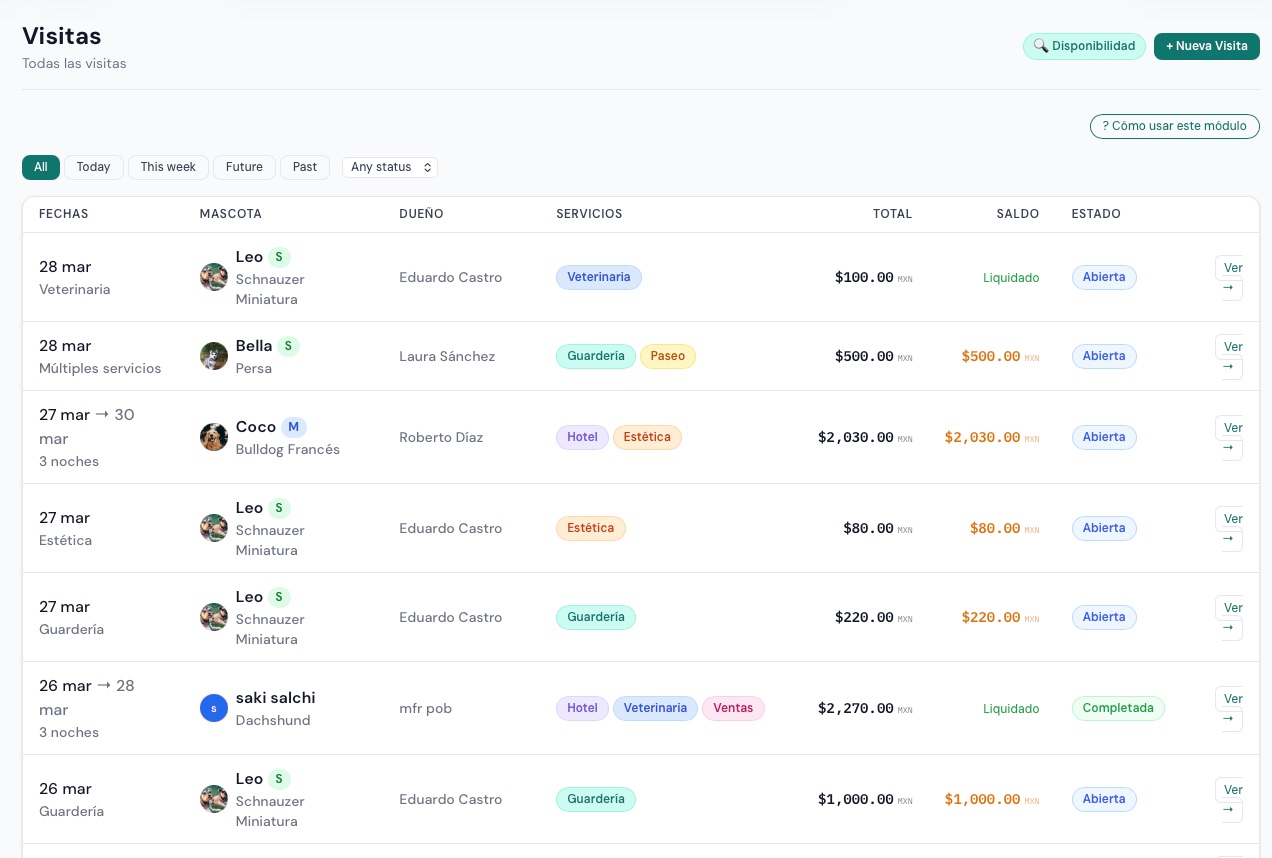The width and height of the screenshot is (1272, 858).
Task: Click the arrow icon on saki salchi's Ver button
Action: [1228, 718]
